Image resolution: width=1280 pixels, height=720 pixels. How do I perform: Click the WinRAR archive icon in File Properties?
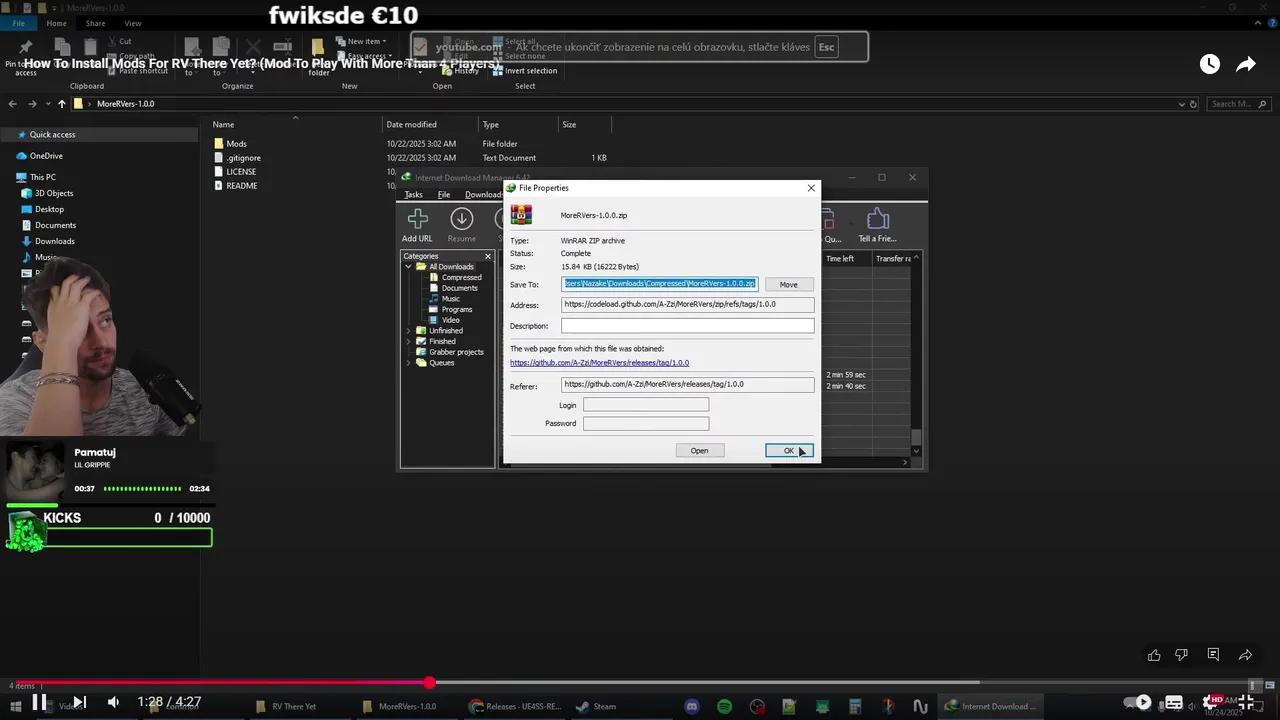click(521, 215)
